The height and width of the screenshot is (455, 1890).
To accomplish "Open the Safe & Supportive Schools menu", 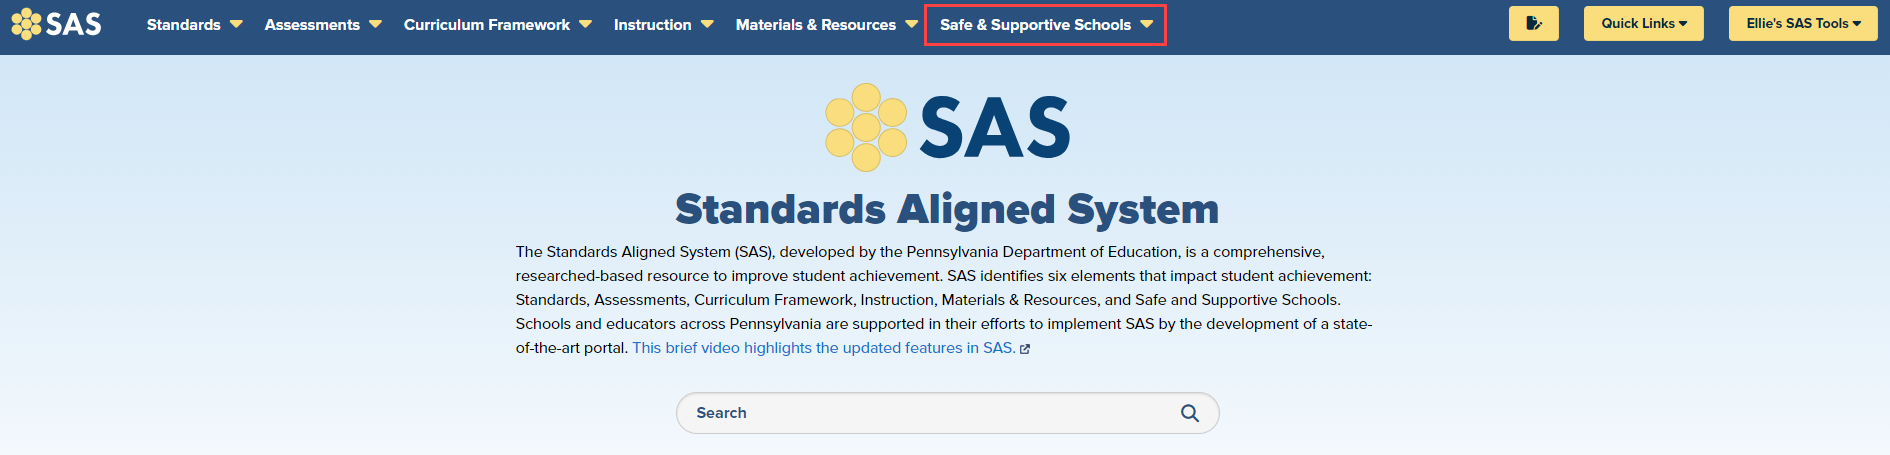I will [1035, 24].
